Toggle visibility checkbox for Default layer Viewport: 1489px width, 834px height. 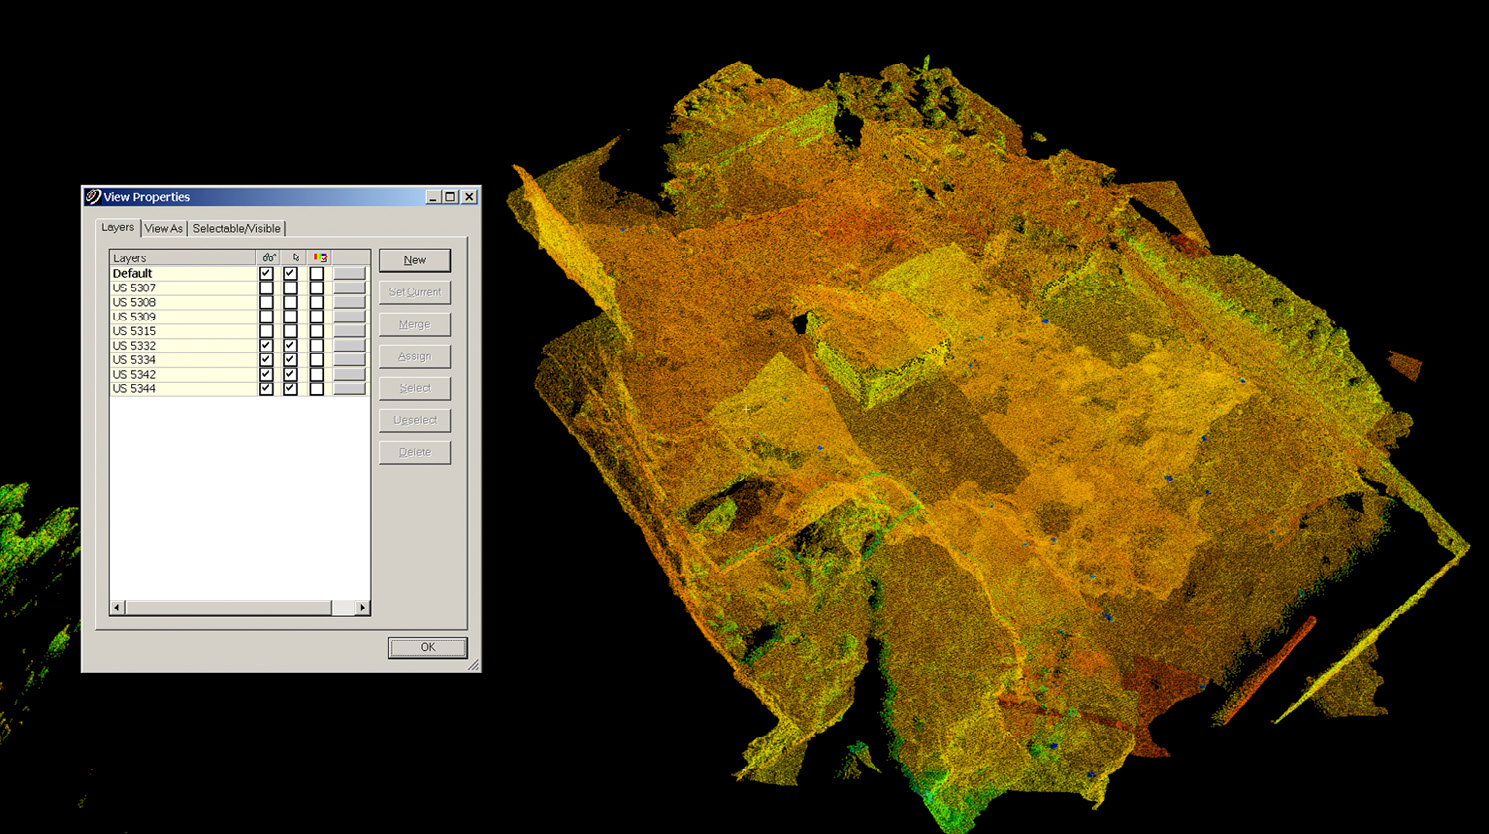click(266, 273)
